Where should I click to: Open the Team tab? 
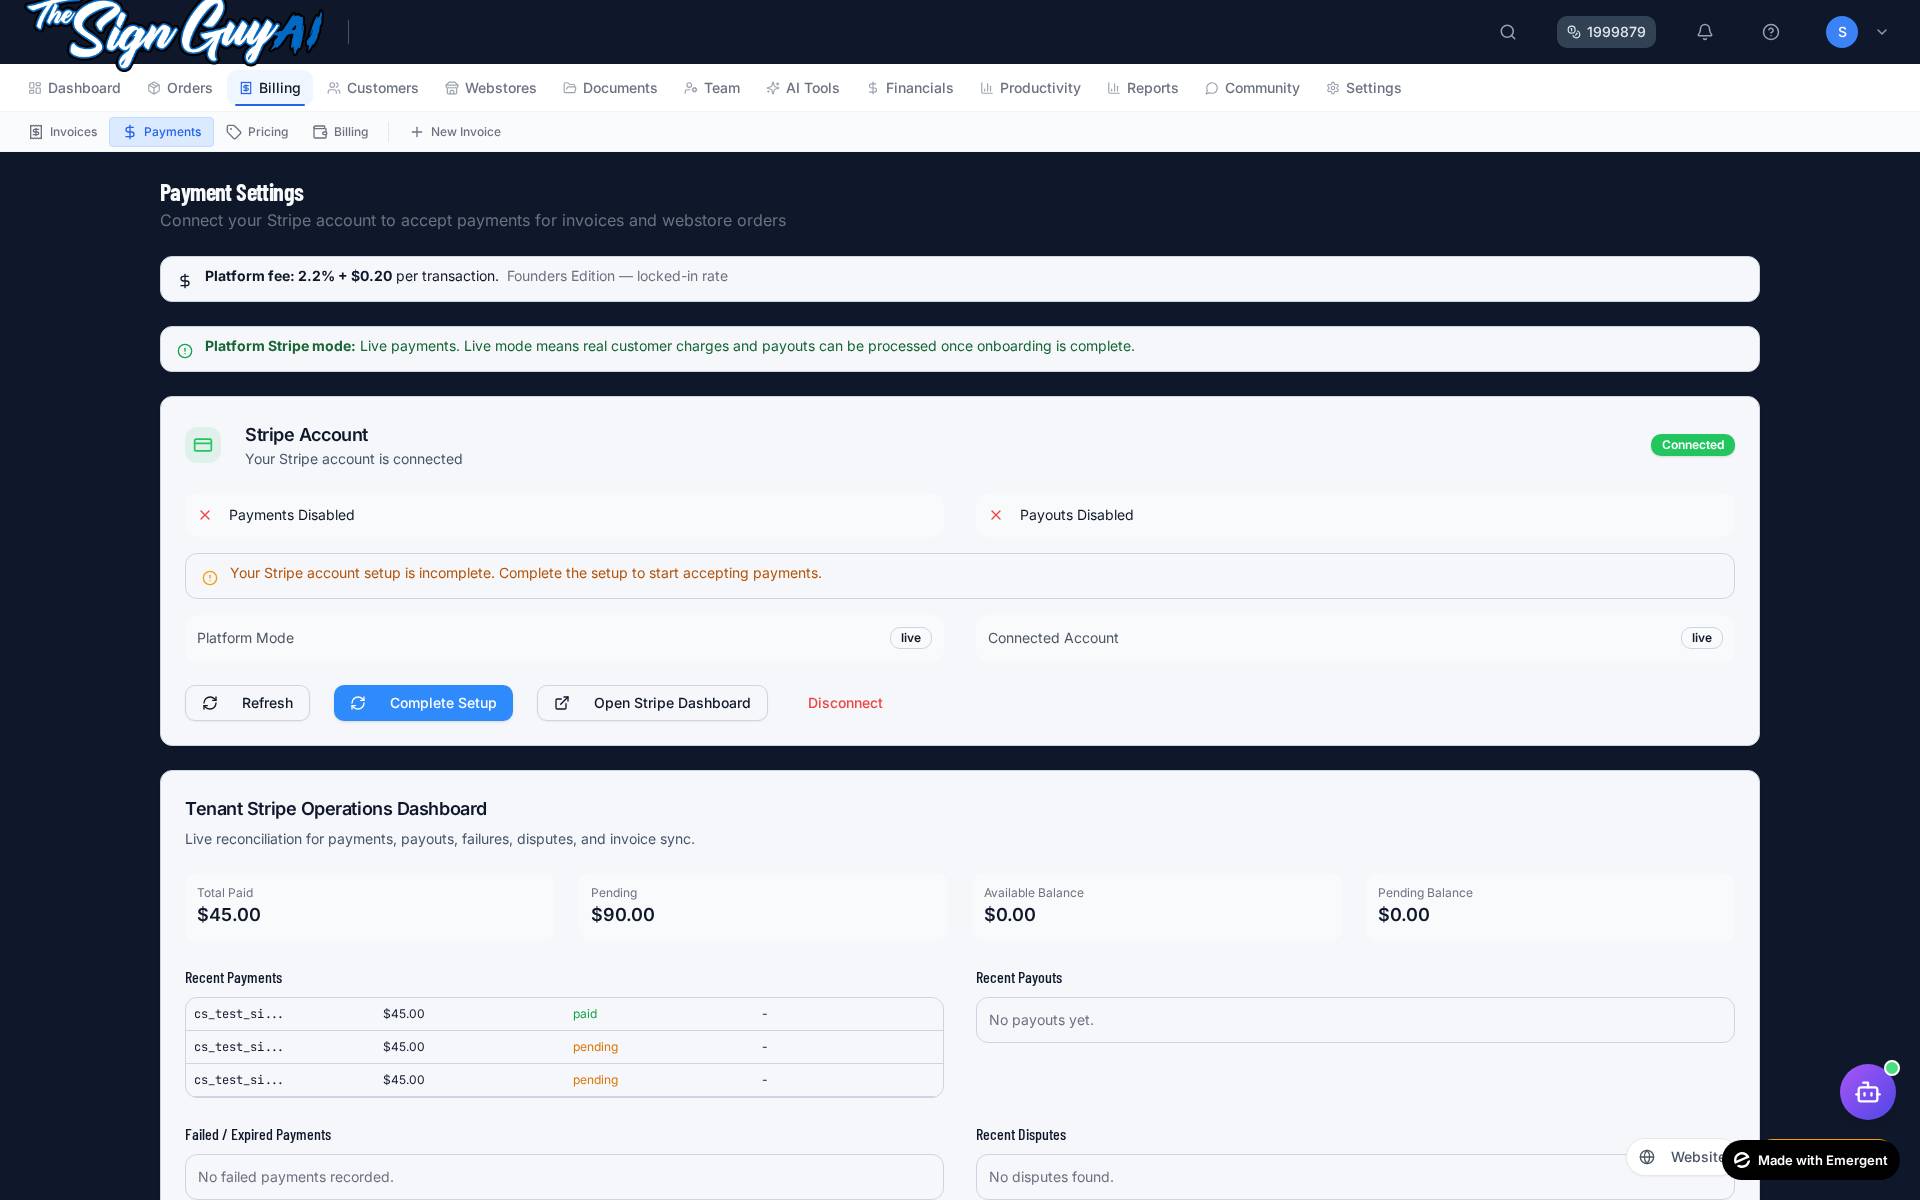[712, 88]
